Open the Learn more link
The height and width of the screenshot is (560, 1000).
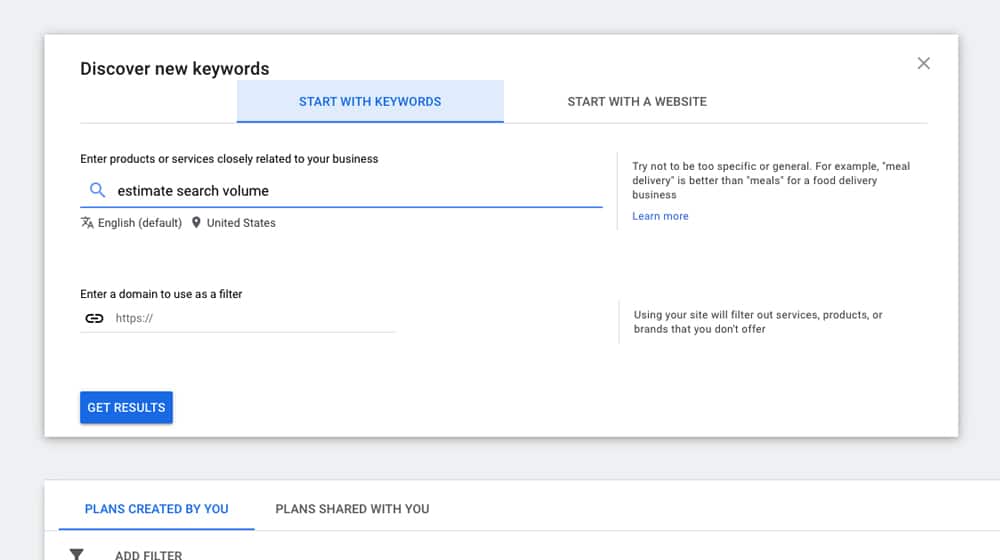[x=660, y=216]
